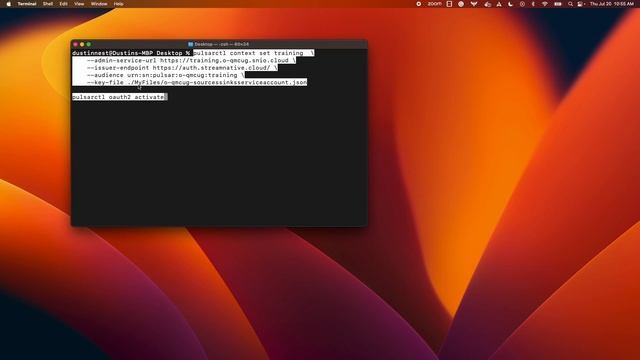Click the circular play icon in menu bar
Viewport: 640px width, 360px height.
[x=522, y=4]
